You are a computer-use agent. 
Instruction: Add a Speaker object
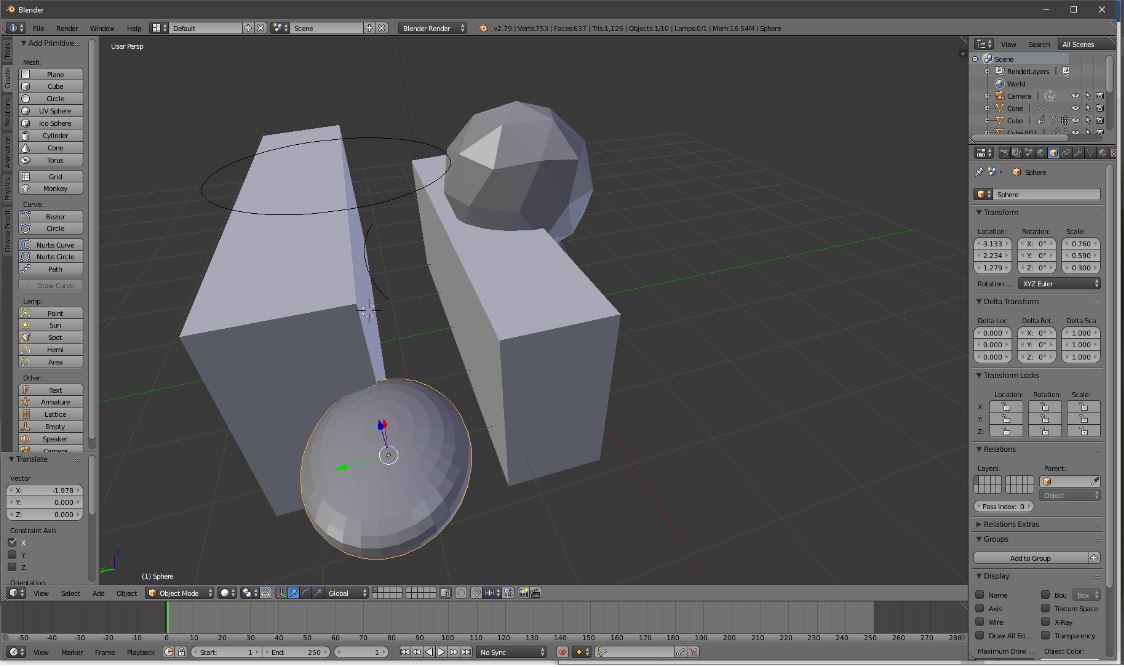pos(50,439)
